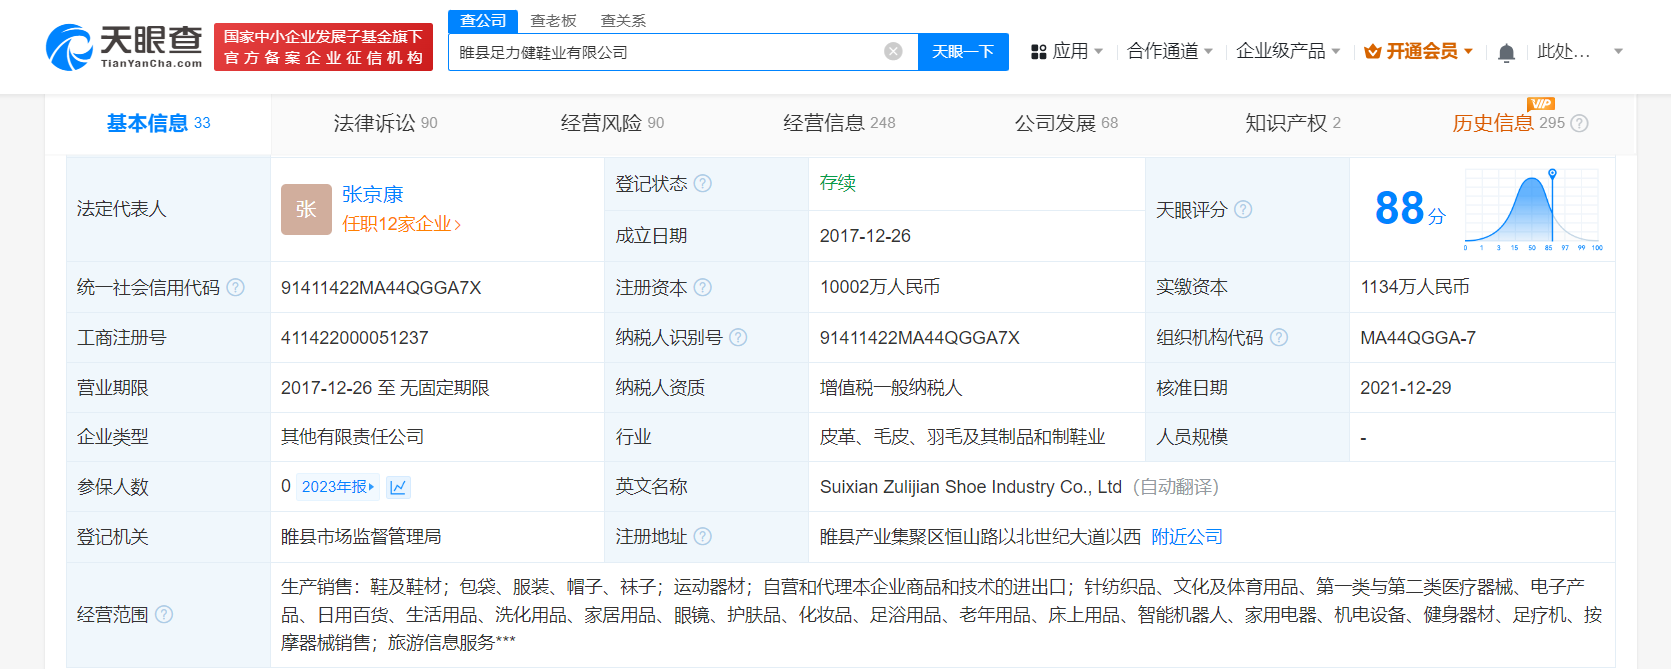Viewport: 1671px width, 669px height.
Task: Click the help icon next to 纳税人识别号
Action: click(x=738, y=337)
